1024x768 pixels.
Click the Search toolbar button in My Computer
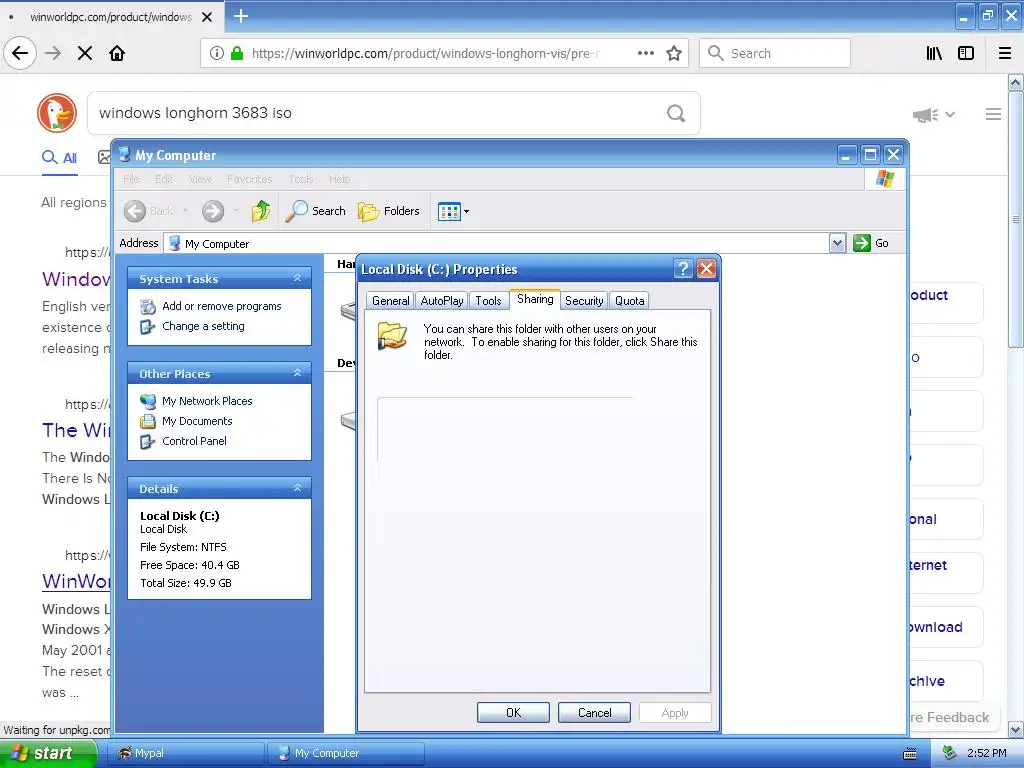point(315,211)
